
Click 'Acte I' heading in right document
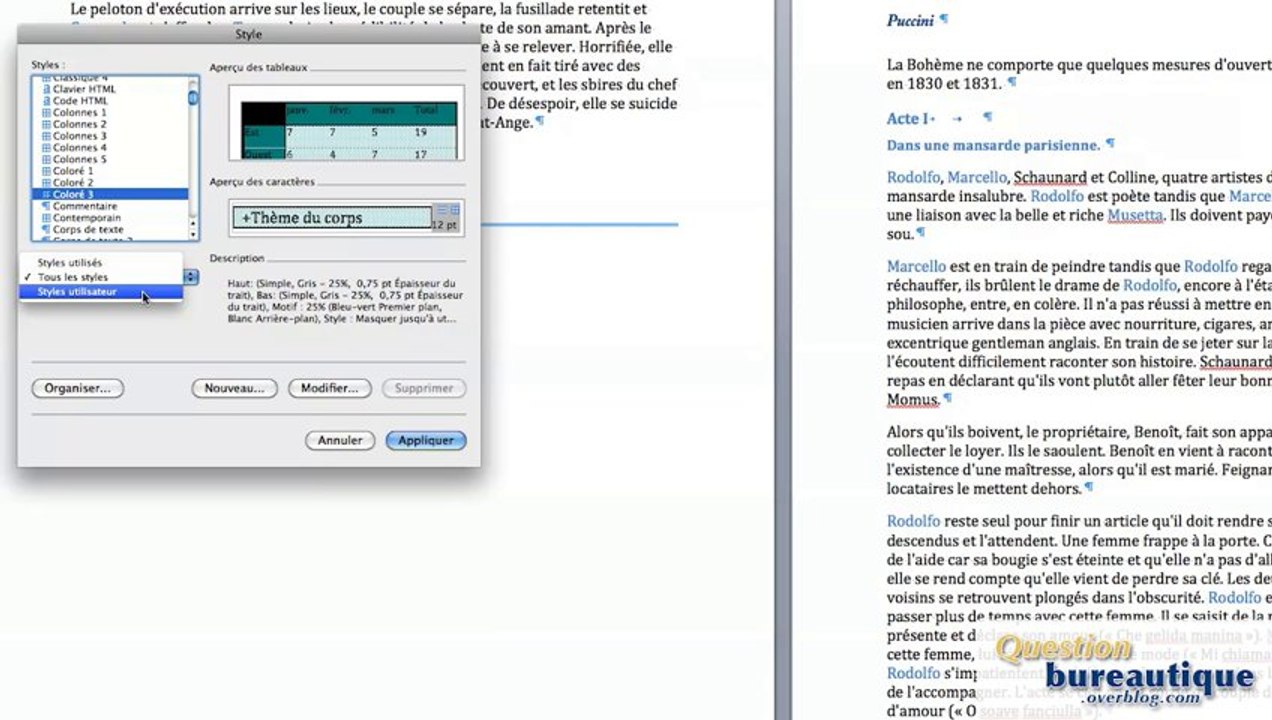909,119
